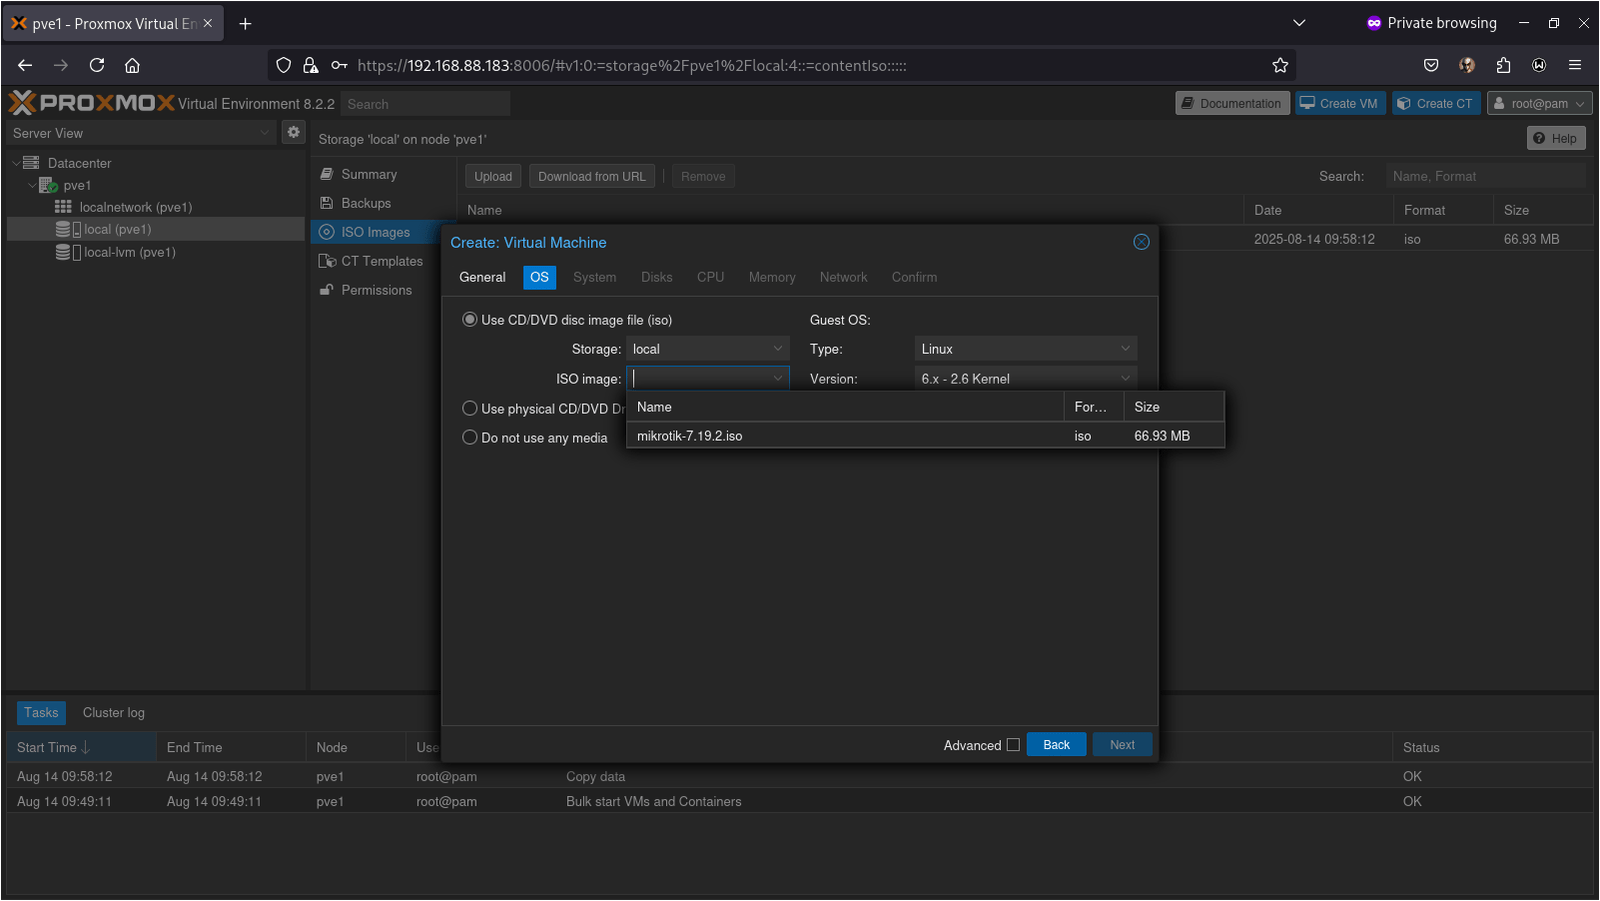Open Guest OS Type dropdown

point(1025,349)
